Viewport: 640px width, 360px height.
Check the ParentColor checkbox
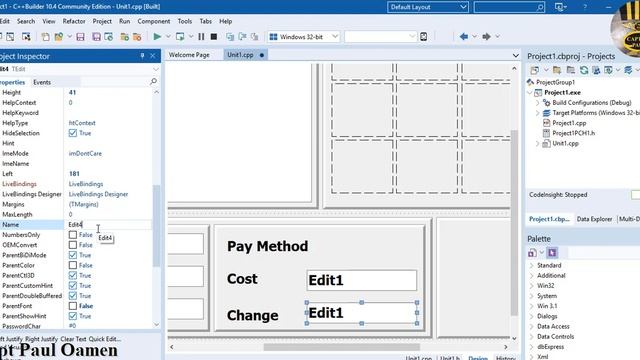pyautogui.click(x=73, y=265)
